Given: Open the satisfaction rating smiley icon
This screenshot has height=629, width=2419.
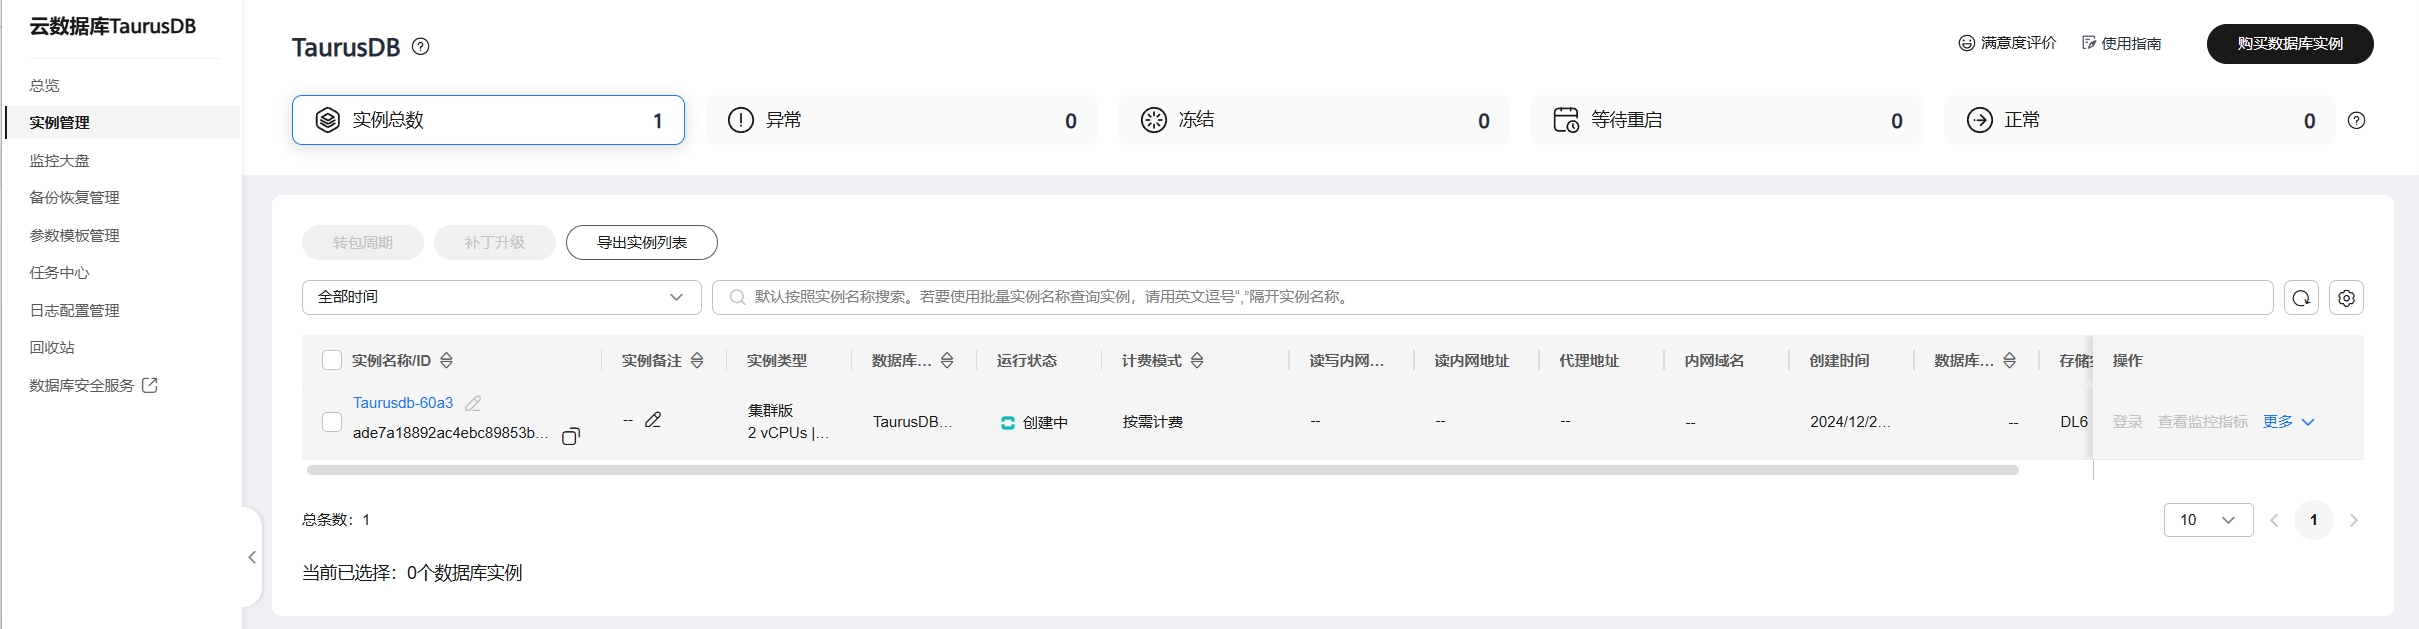Looking at the screenshot, I should (1966, 43).
